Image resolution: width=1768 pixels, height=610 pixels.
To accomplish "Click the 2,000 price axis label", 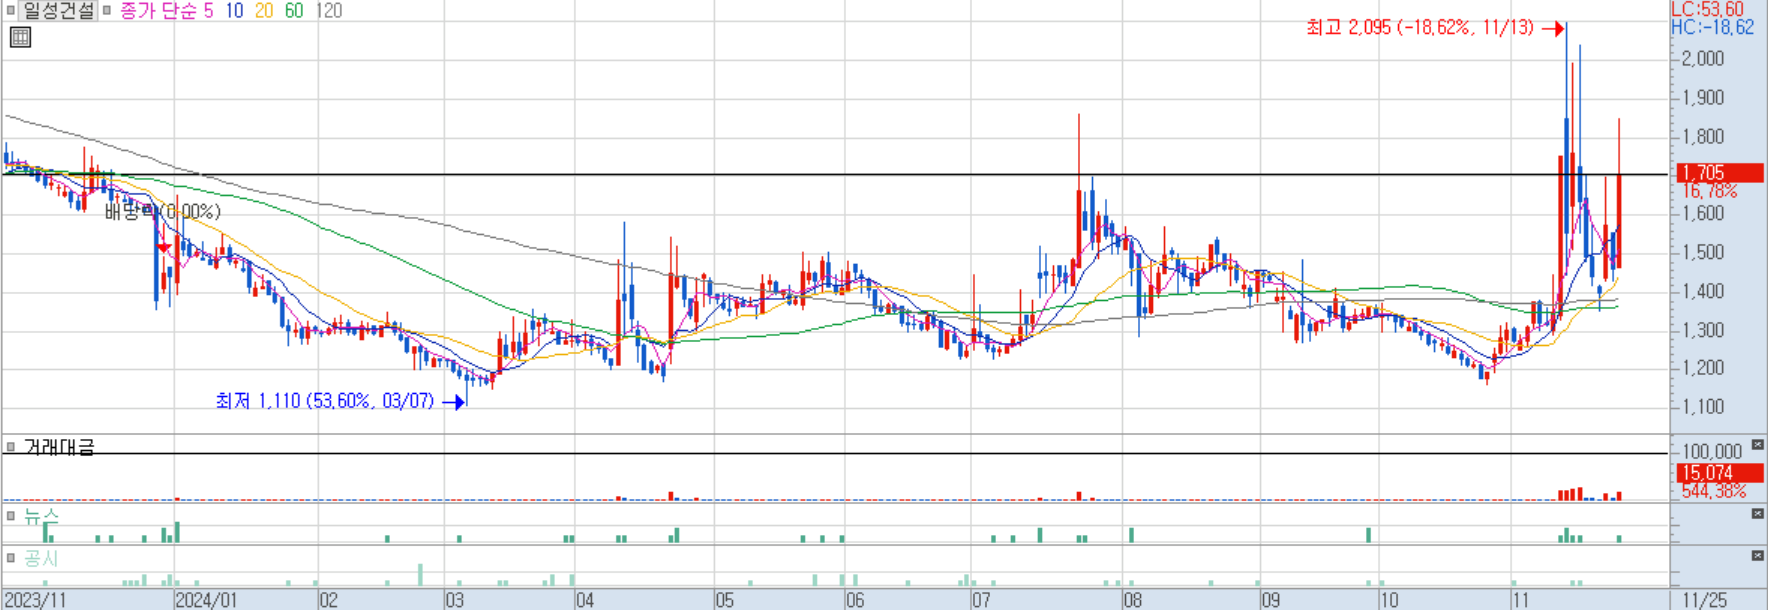I will pyautogui.click(x=1703, y=59).
